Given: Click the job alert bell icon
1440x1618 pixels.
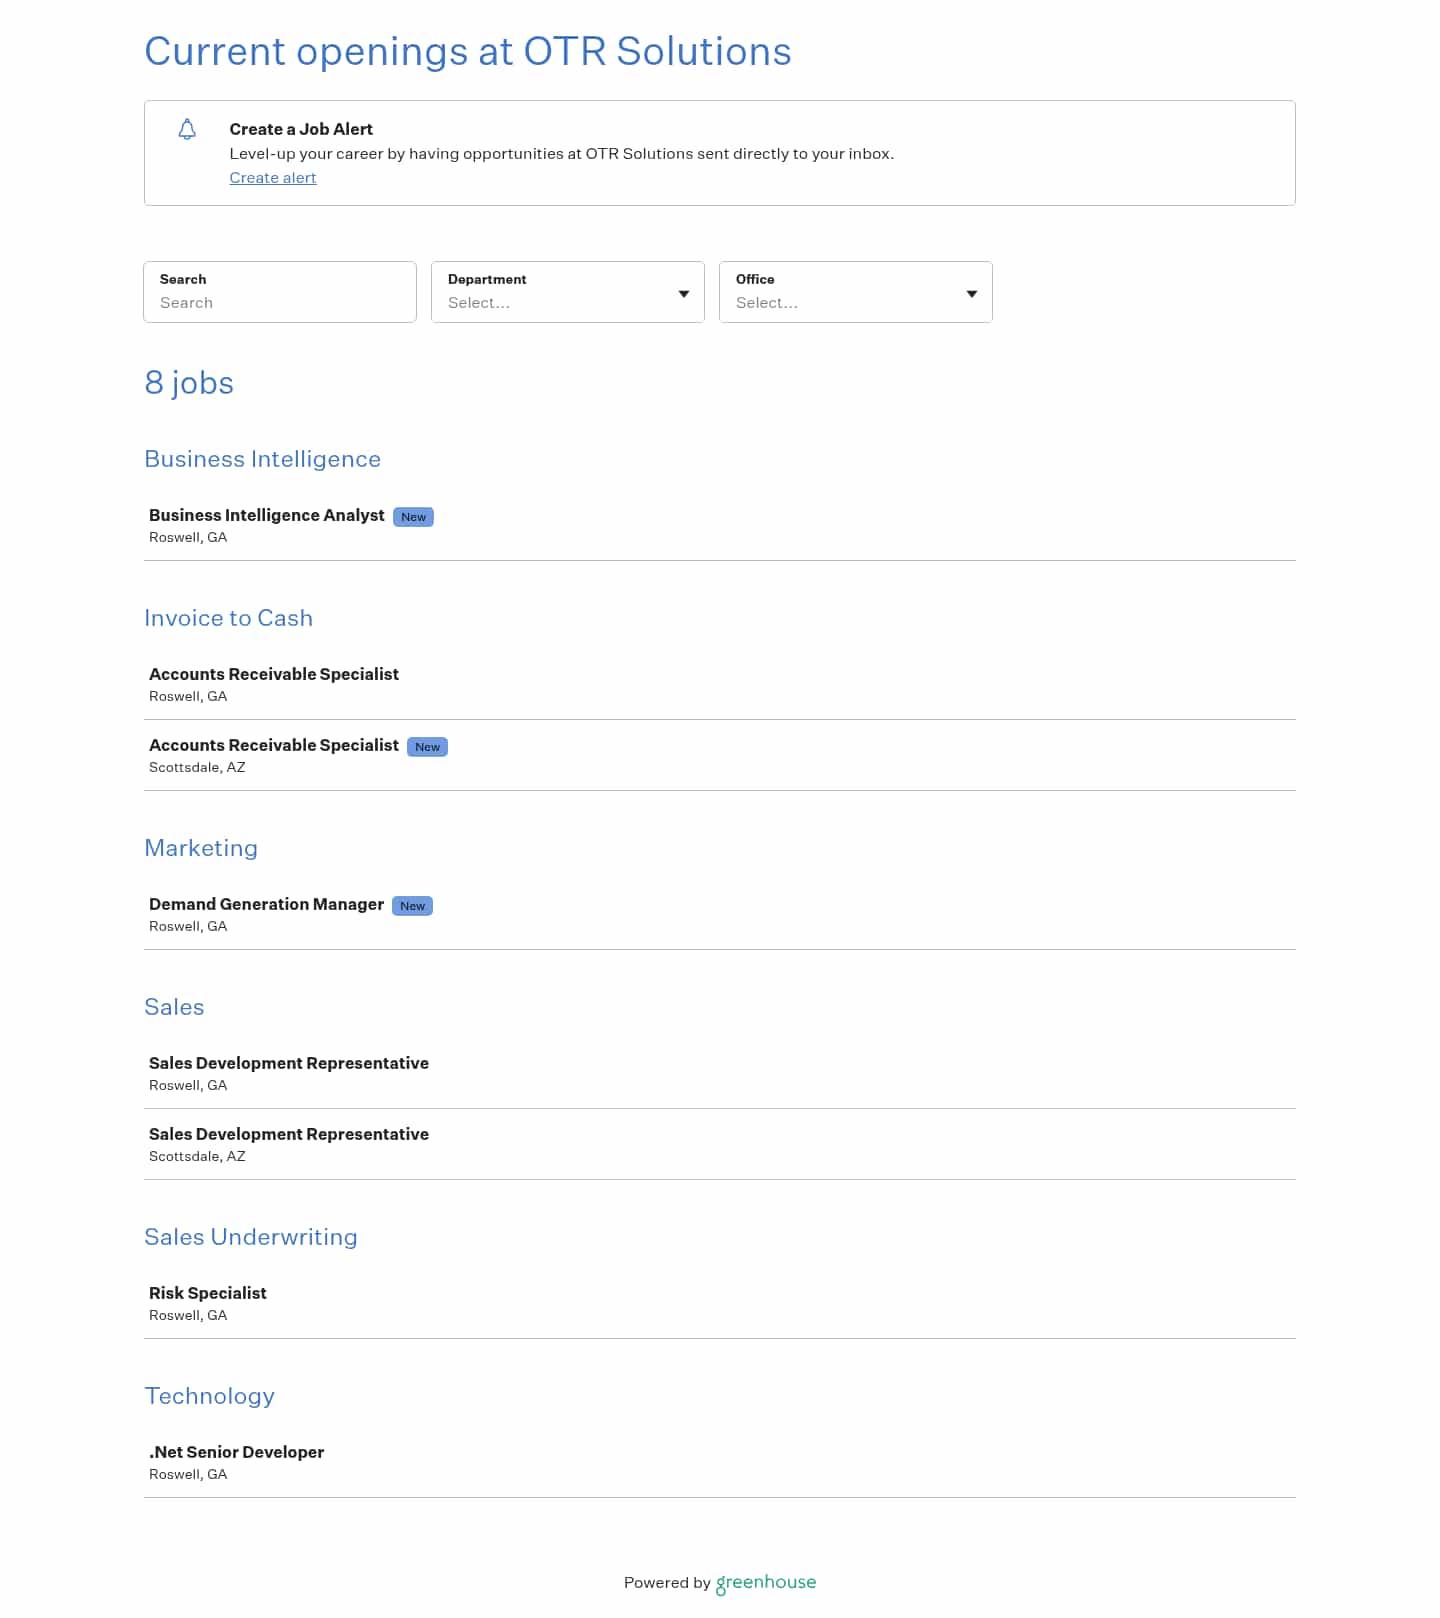Looking at the screenshot, I should click(187, 129).
